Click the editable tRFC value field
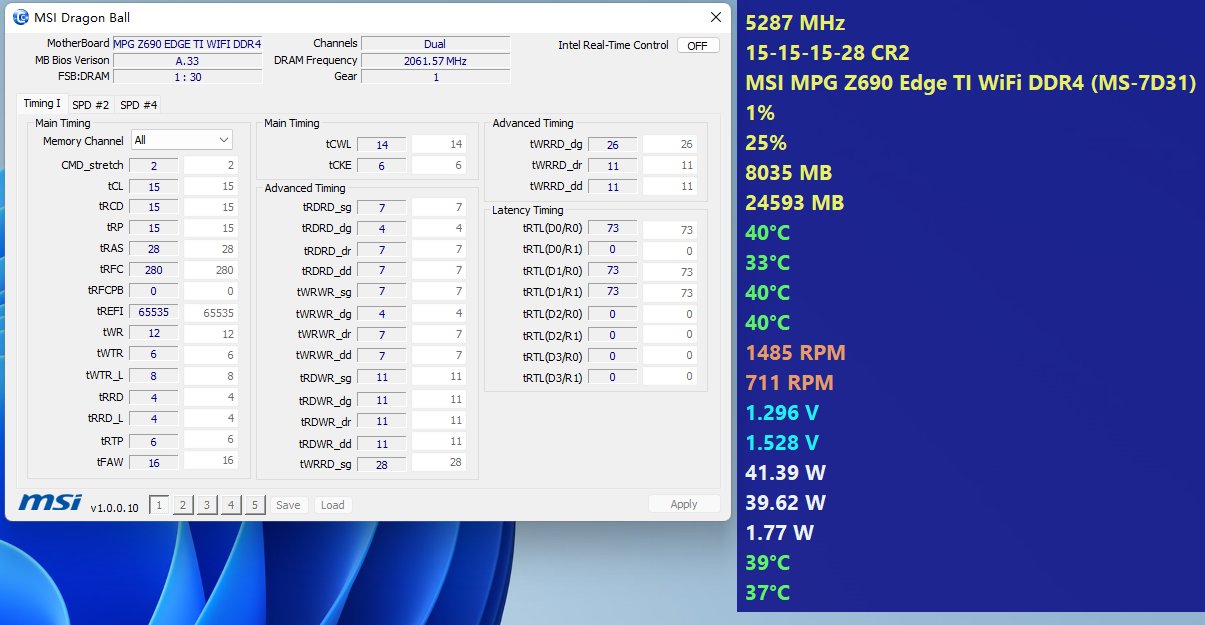Viewport: 1205px width, 625px height. (210, 270)
